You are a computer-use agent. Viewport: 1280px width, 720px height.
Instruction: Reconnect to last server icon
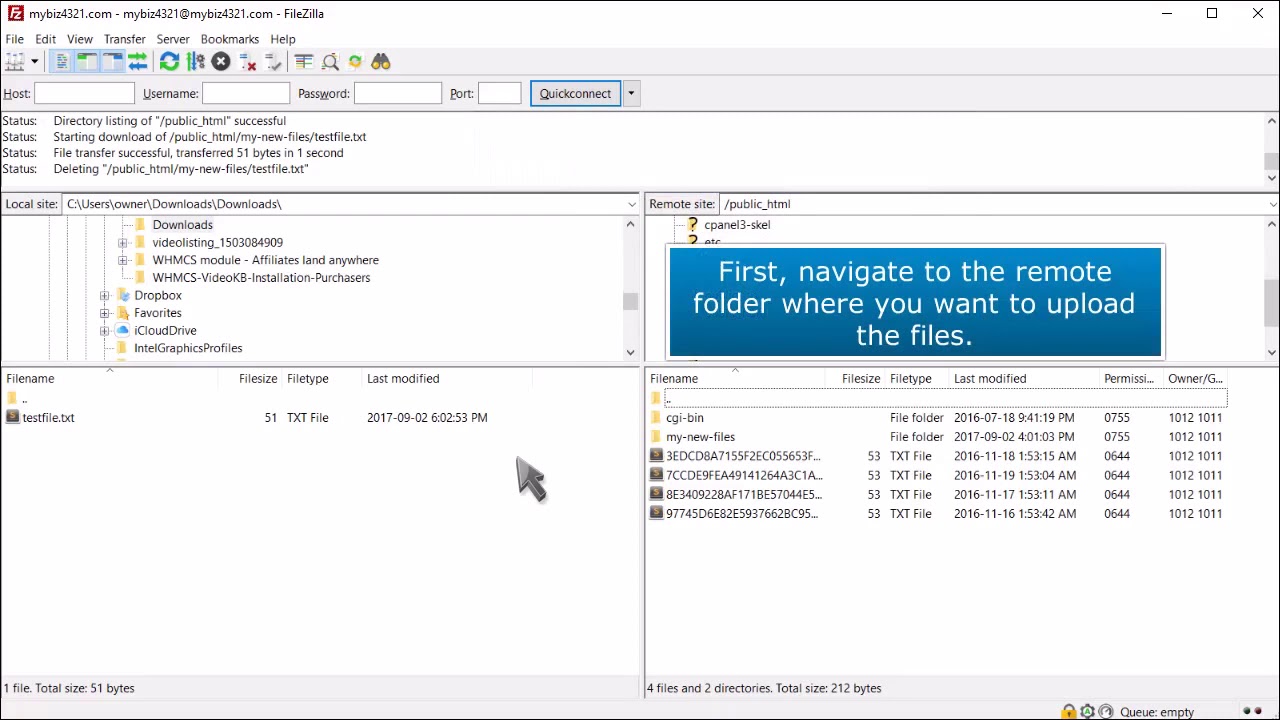point(273,62)
